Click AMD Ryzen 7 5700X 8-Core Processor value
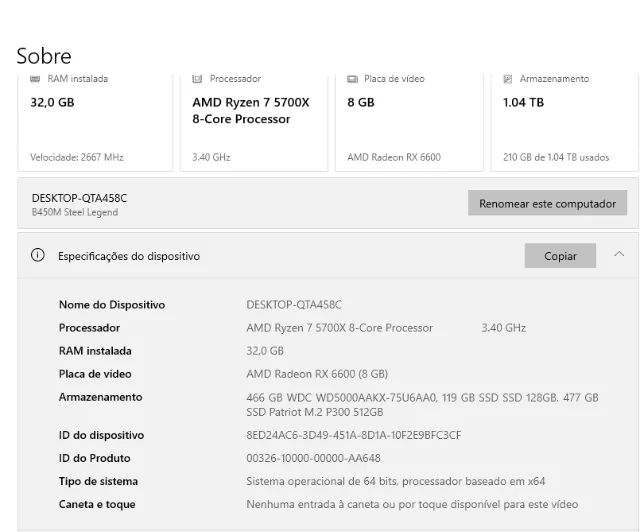The height and width of the screenshot is (532, 640). [340, 328]
